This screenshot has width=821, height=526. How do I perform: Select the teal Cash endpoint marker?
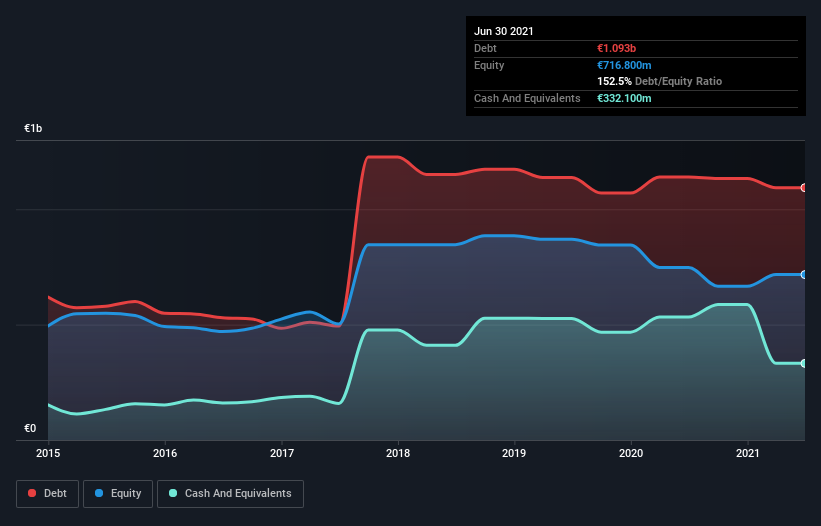(804, 363)
